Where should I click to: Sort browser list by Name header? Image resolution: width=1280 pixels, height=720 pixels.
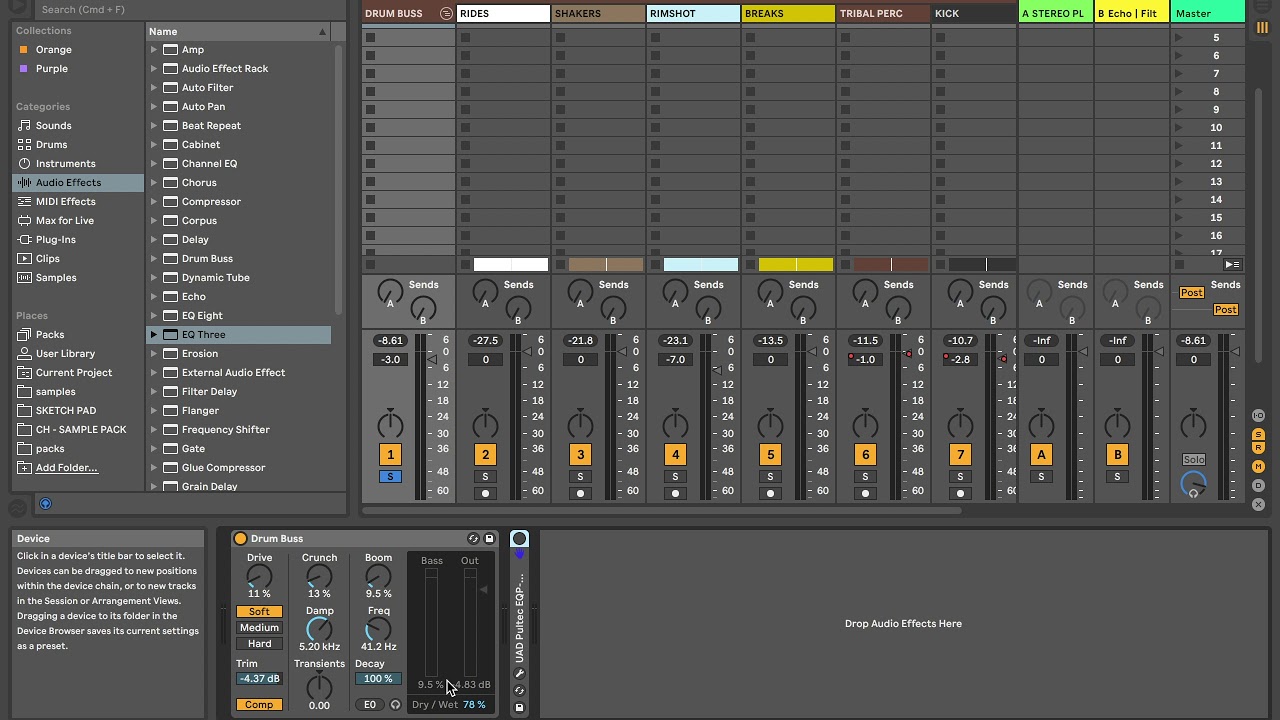[x=239, y=32]
